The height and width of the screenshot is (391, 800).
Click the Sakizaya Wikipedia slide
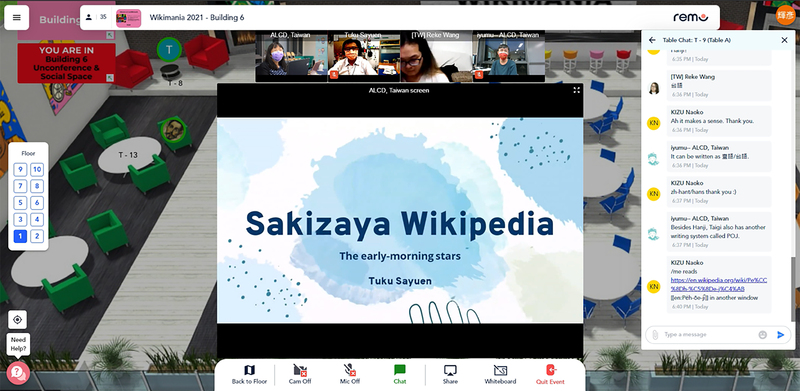coord(399,221)
